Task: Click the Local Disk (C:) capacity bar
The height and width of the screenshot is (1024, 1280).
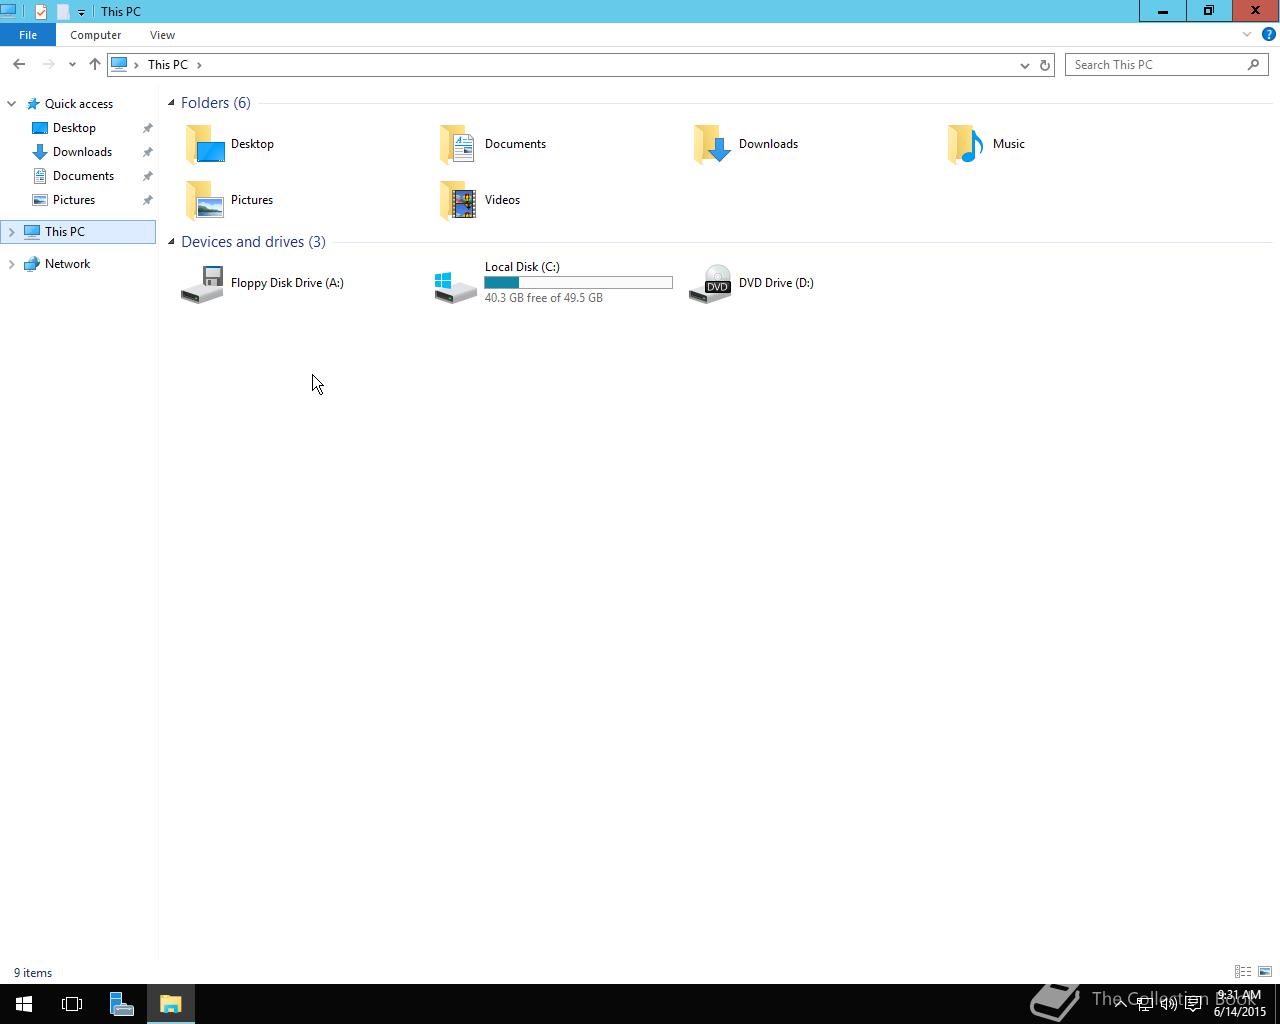Action: pos(578,283)
